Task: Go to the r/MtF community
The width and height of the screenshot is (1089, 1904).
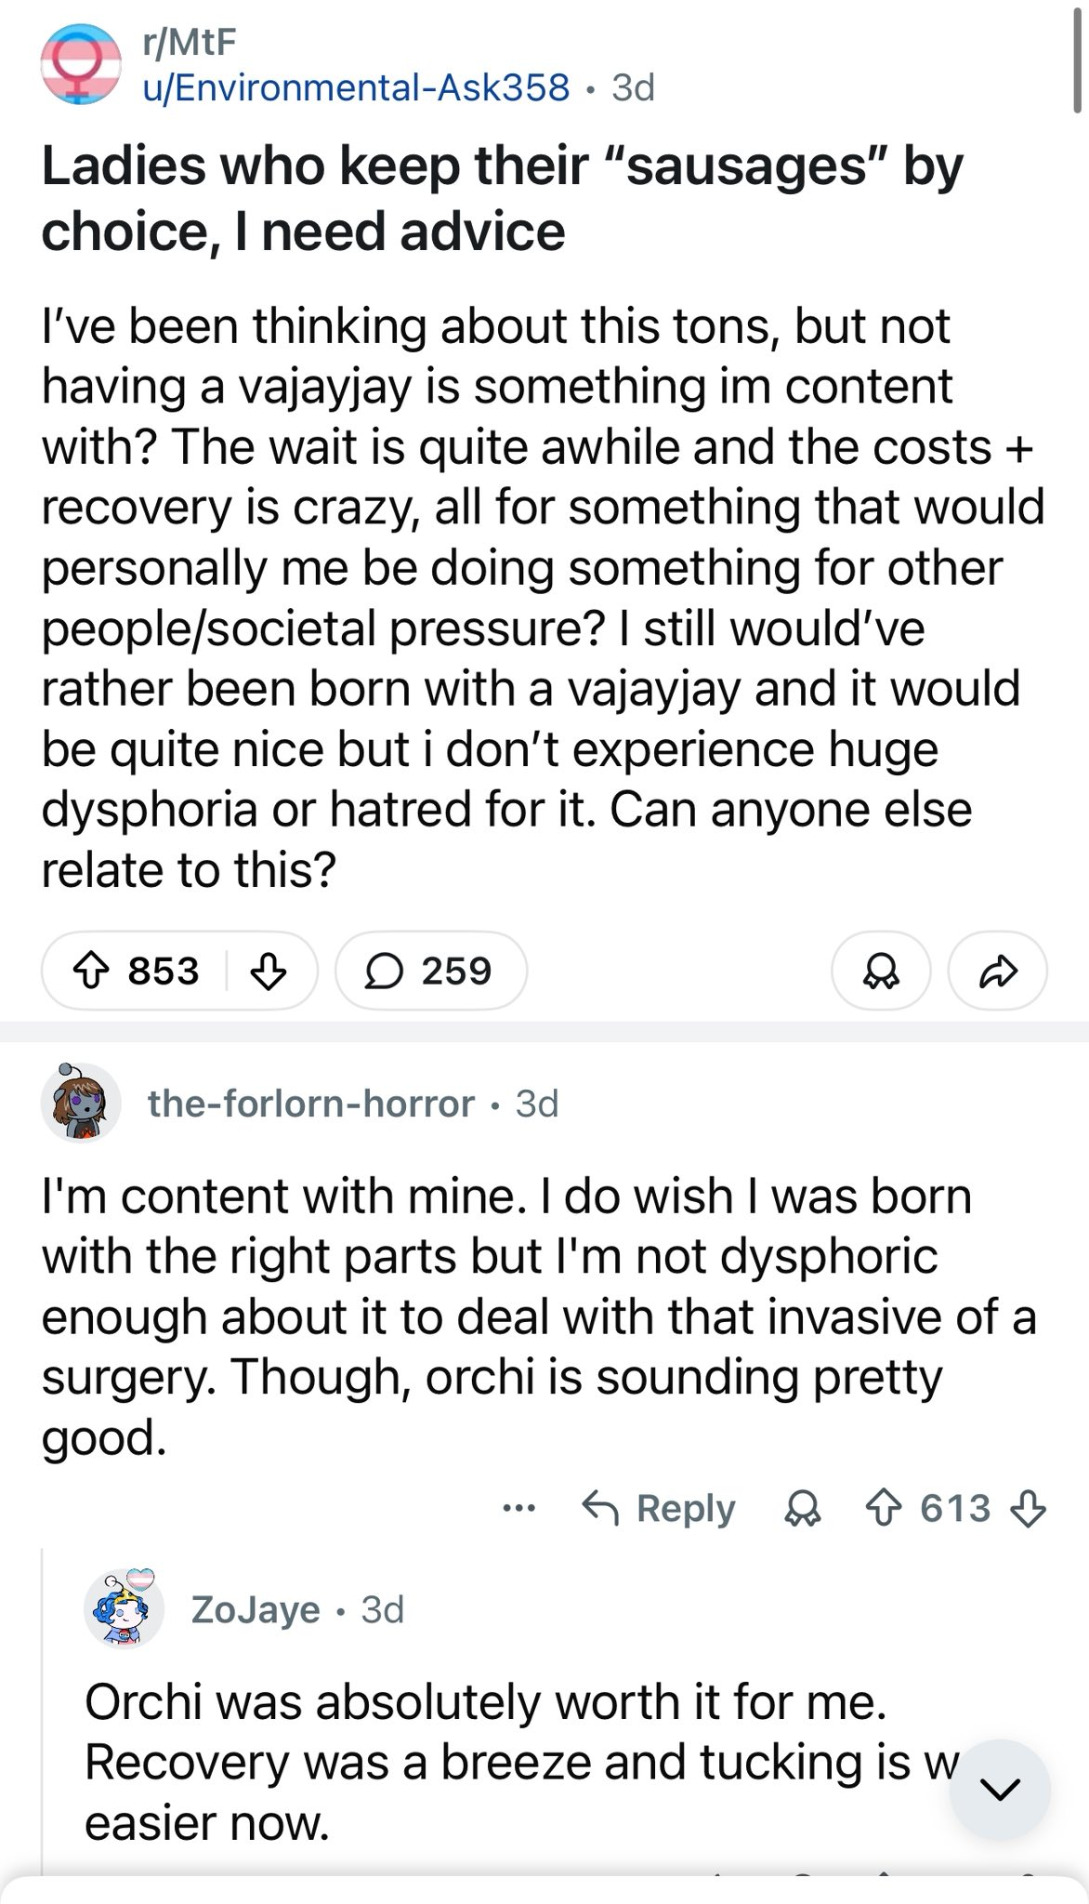Action: click(189, 42)
